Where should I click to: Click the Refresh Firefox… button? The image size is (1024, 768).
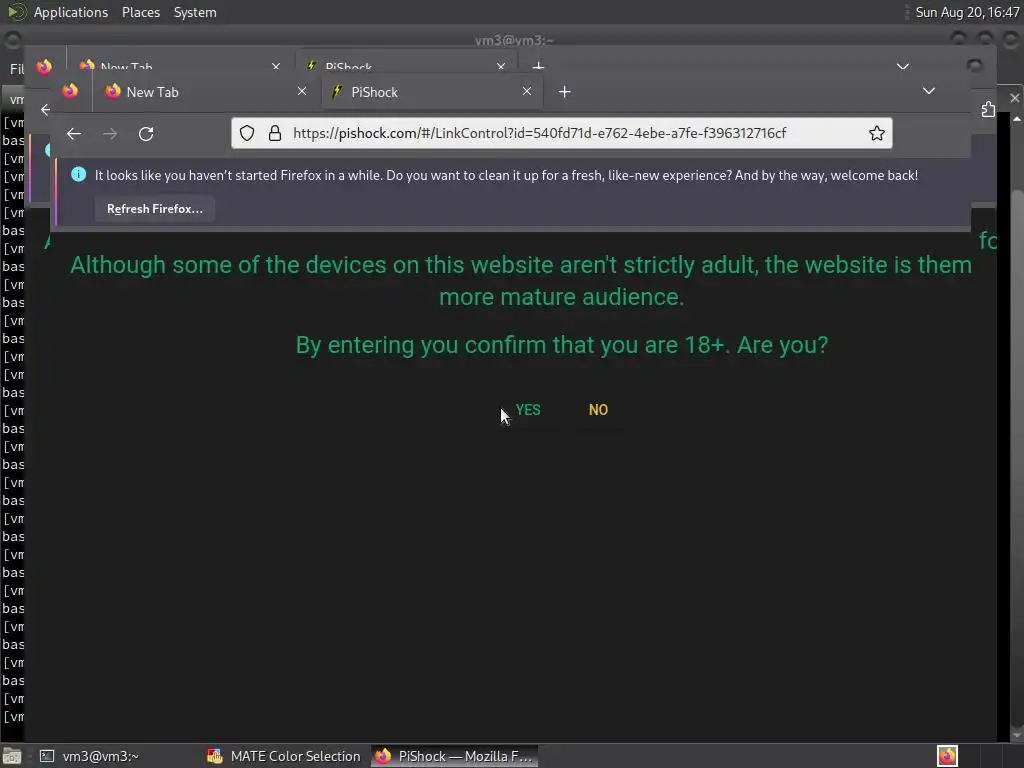click(155, 209)
